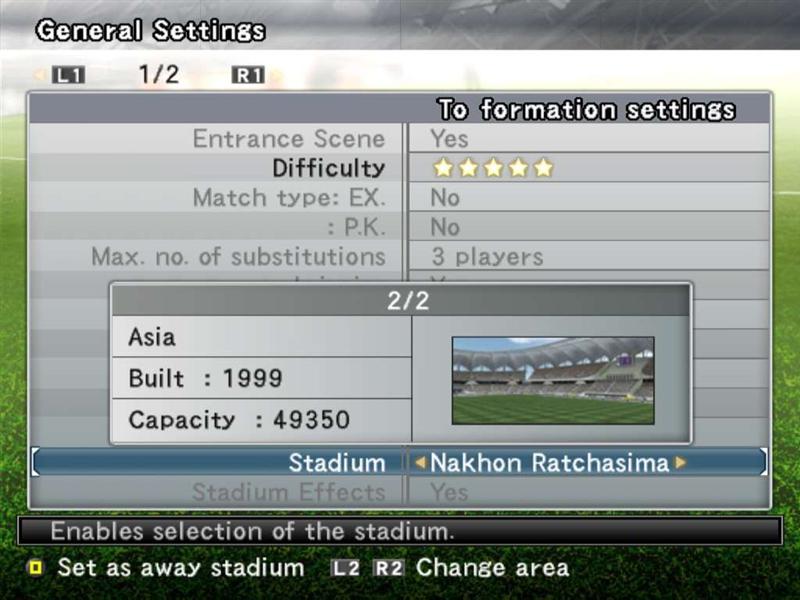Click the stadium preview thumbnail
The height and width of the screenshot is (600, 800).
click(553, 380)
